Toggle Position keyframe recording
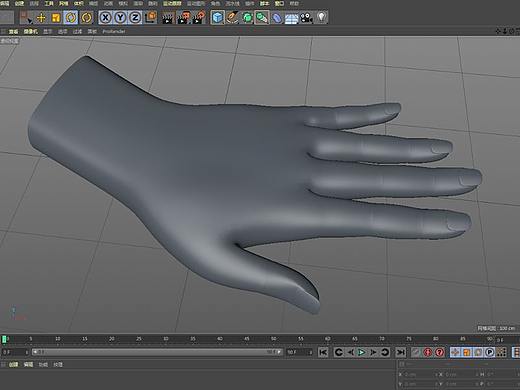The image size is (520, 390). click(455, 352)
